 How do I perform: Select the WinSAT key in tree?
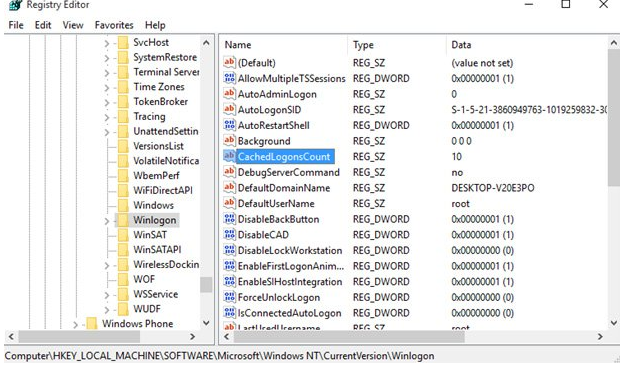click(150, 234)
